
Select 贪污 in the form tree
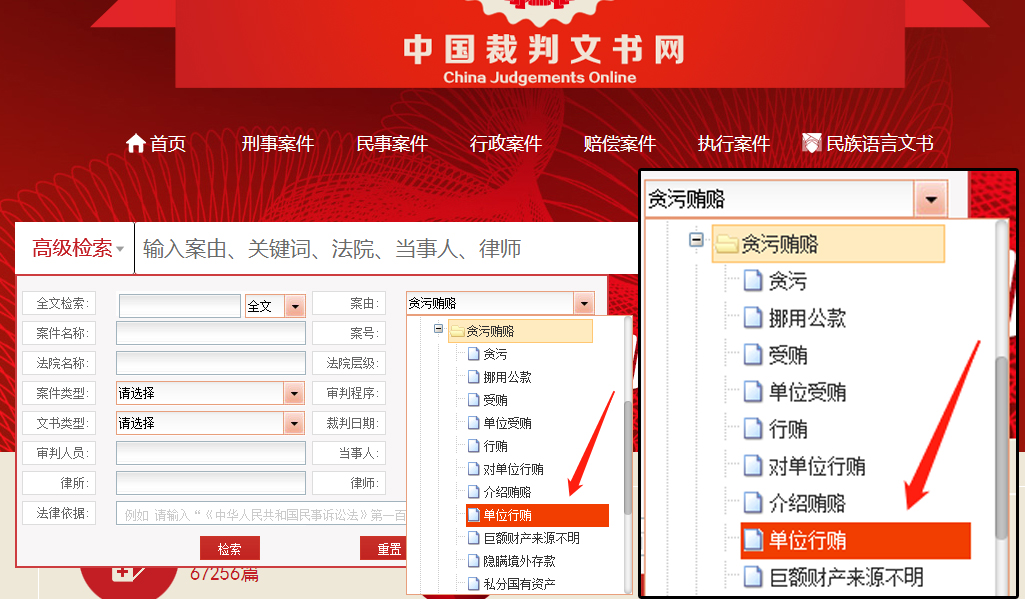pyautogui.click(x=495, y=354)
